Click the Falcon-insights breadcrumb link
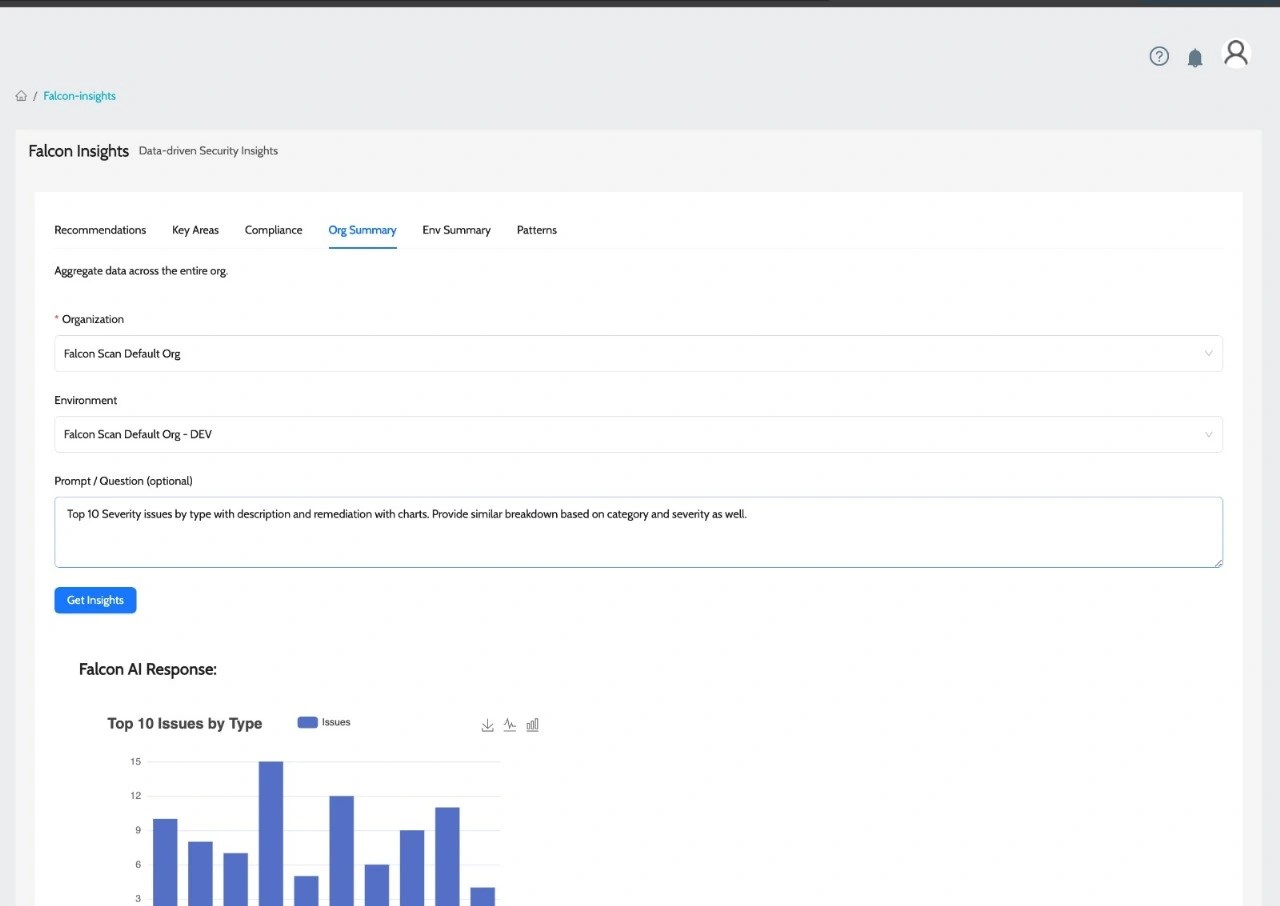The width and height of the screenshot is (1280, 906). [x=79, y=96]
